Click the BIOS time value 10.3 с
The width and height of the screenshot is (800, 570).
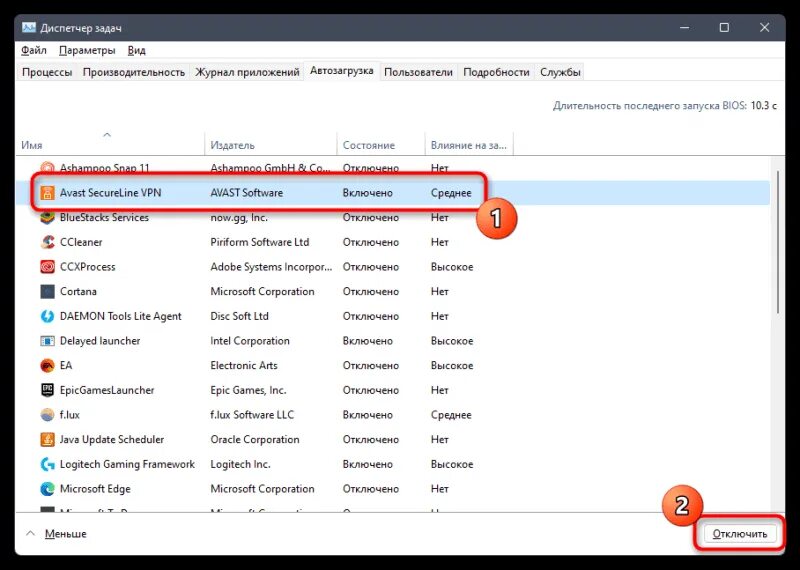tap(764, 106)
